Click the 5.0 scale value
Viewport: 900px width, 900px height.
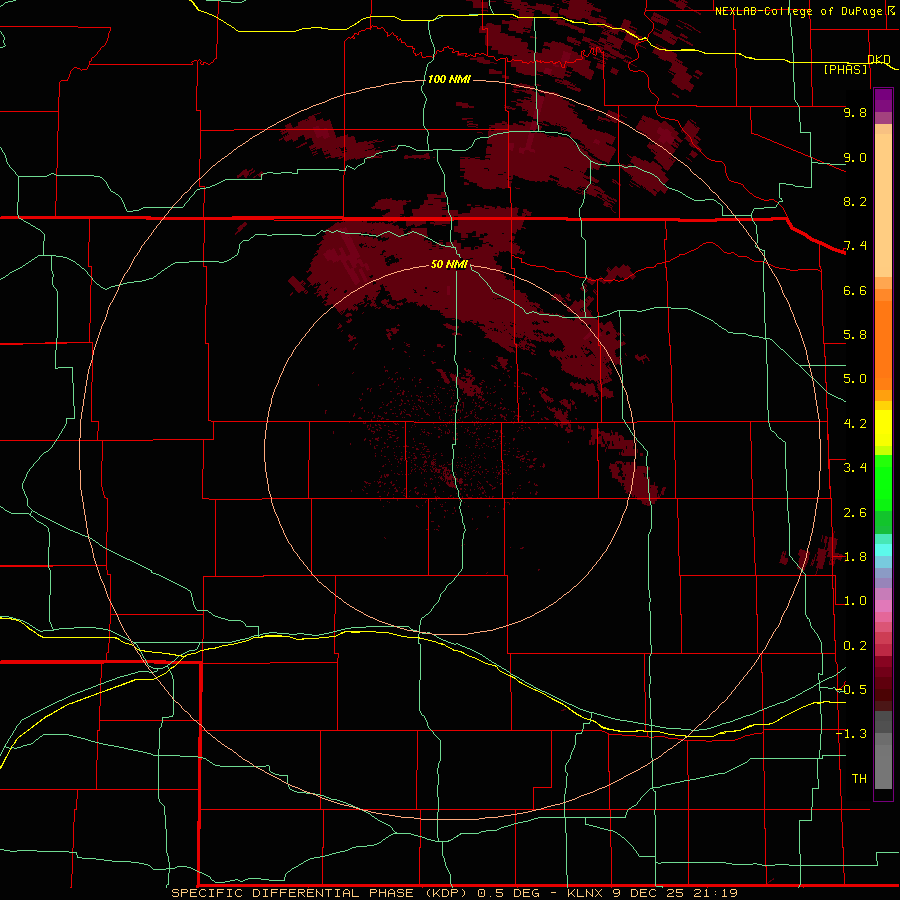(x=855, y=379)
